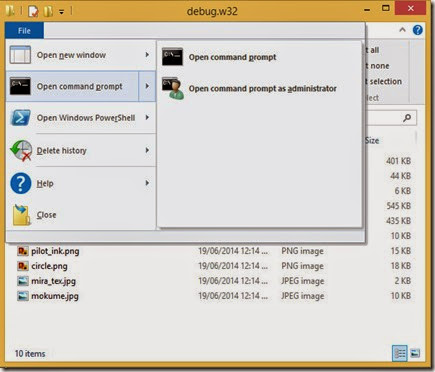435x372 pixels.
Task: Click the 545 KB size cell
Action: click(398, 206)
